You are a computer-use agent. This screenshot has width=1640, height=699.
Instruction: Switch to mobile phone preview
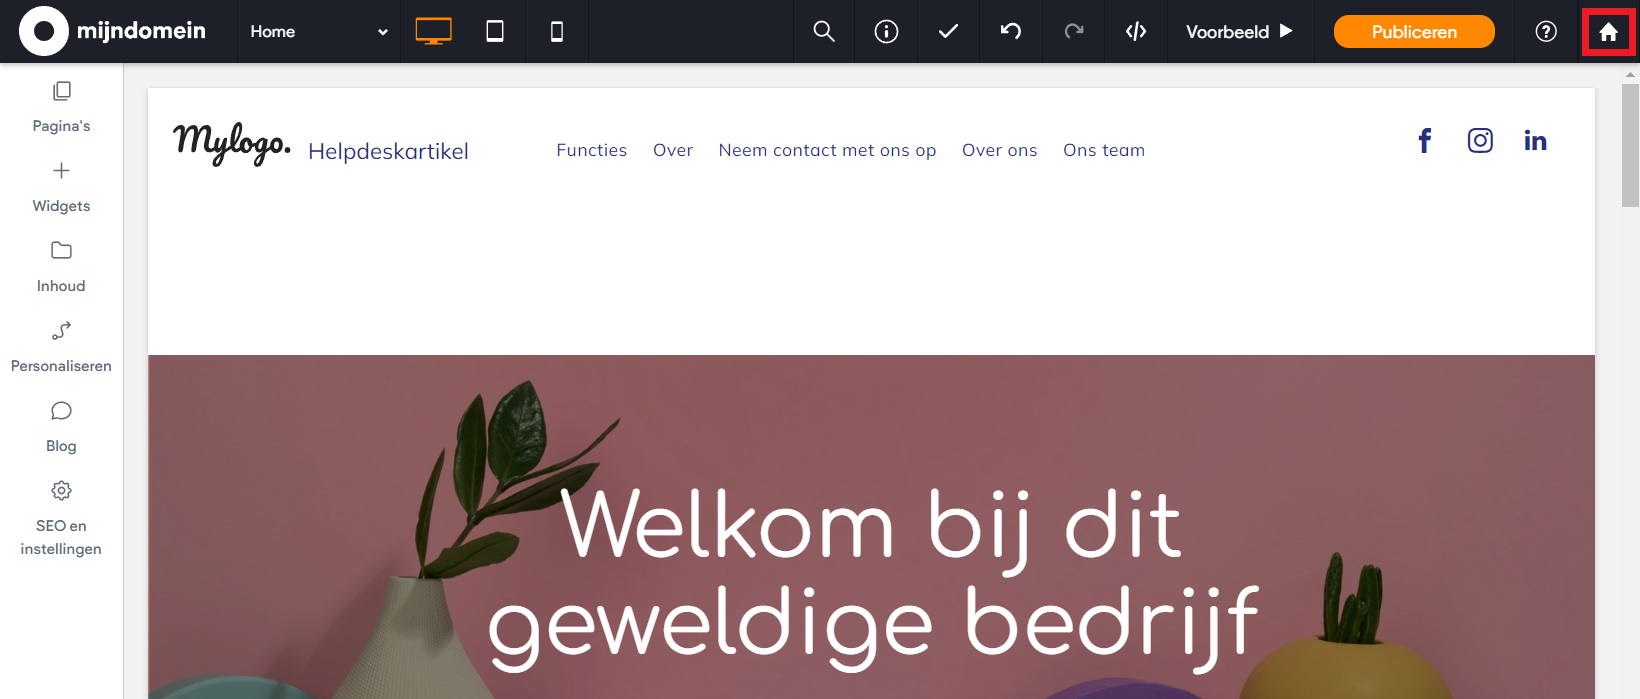coord(557,32)
